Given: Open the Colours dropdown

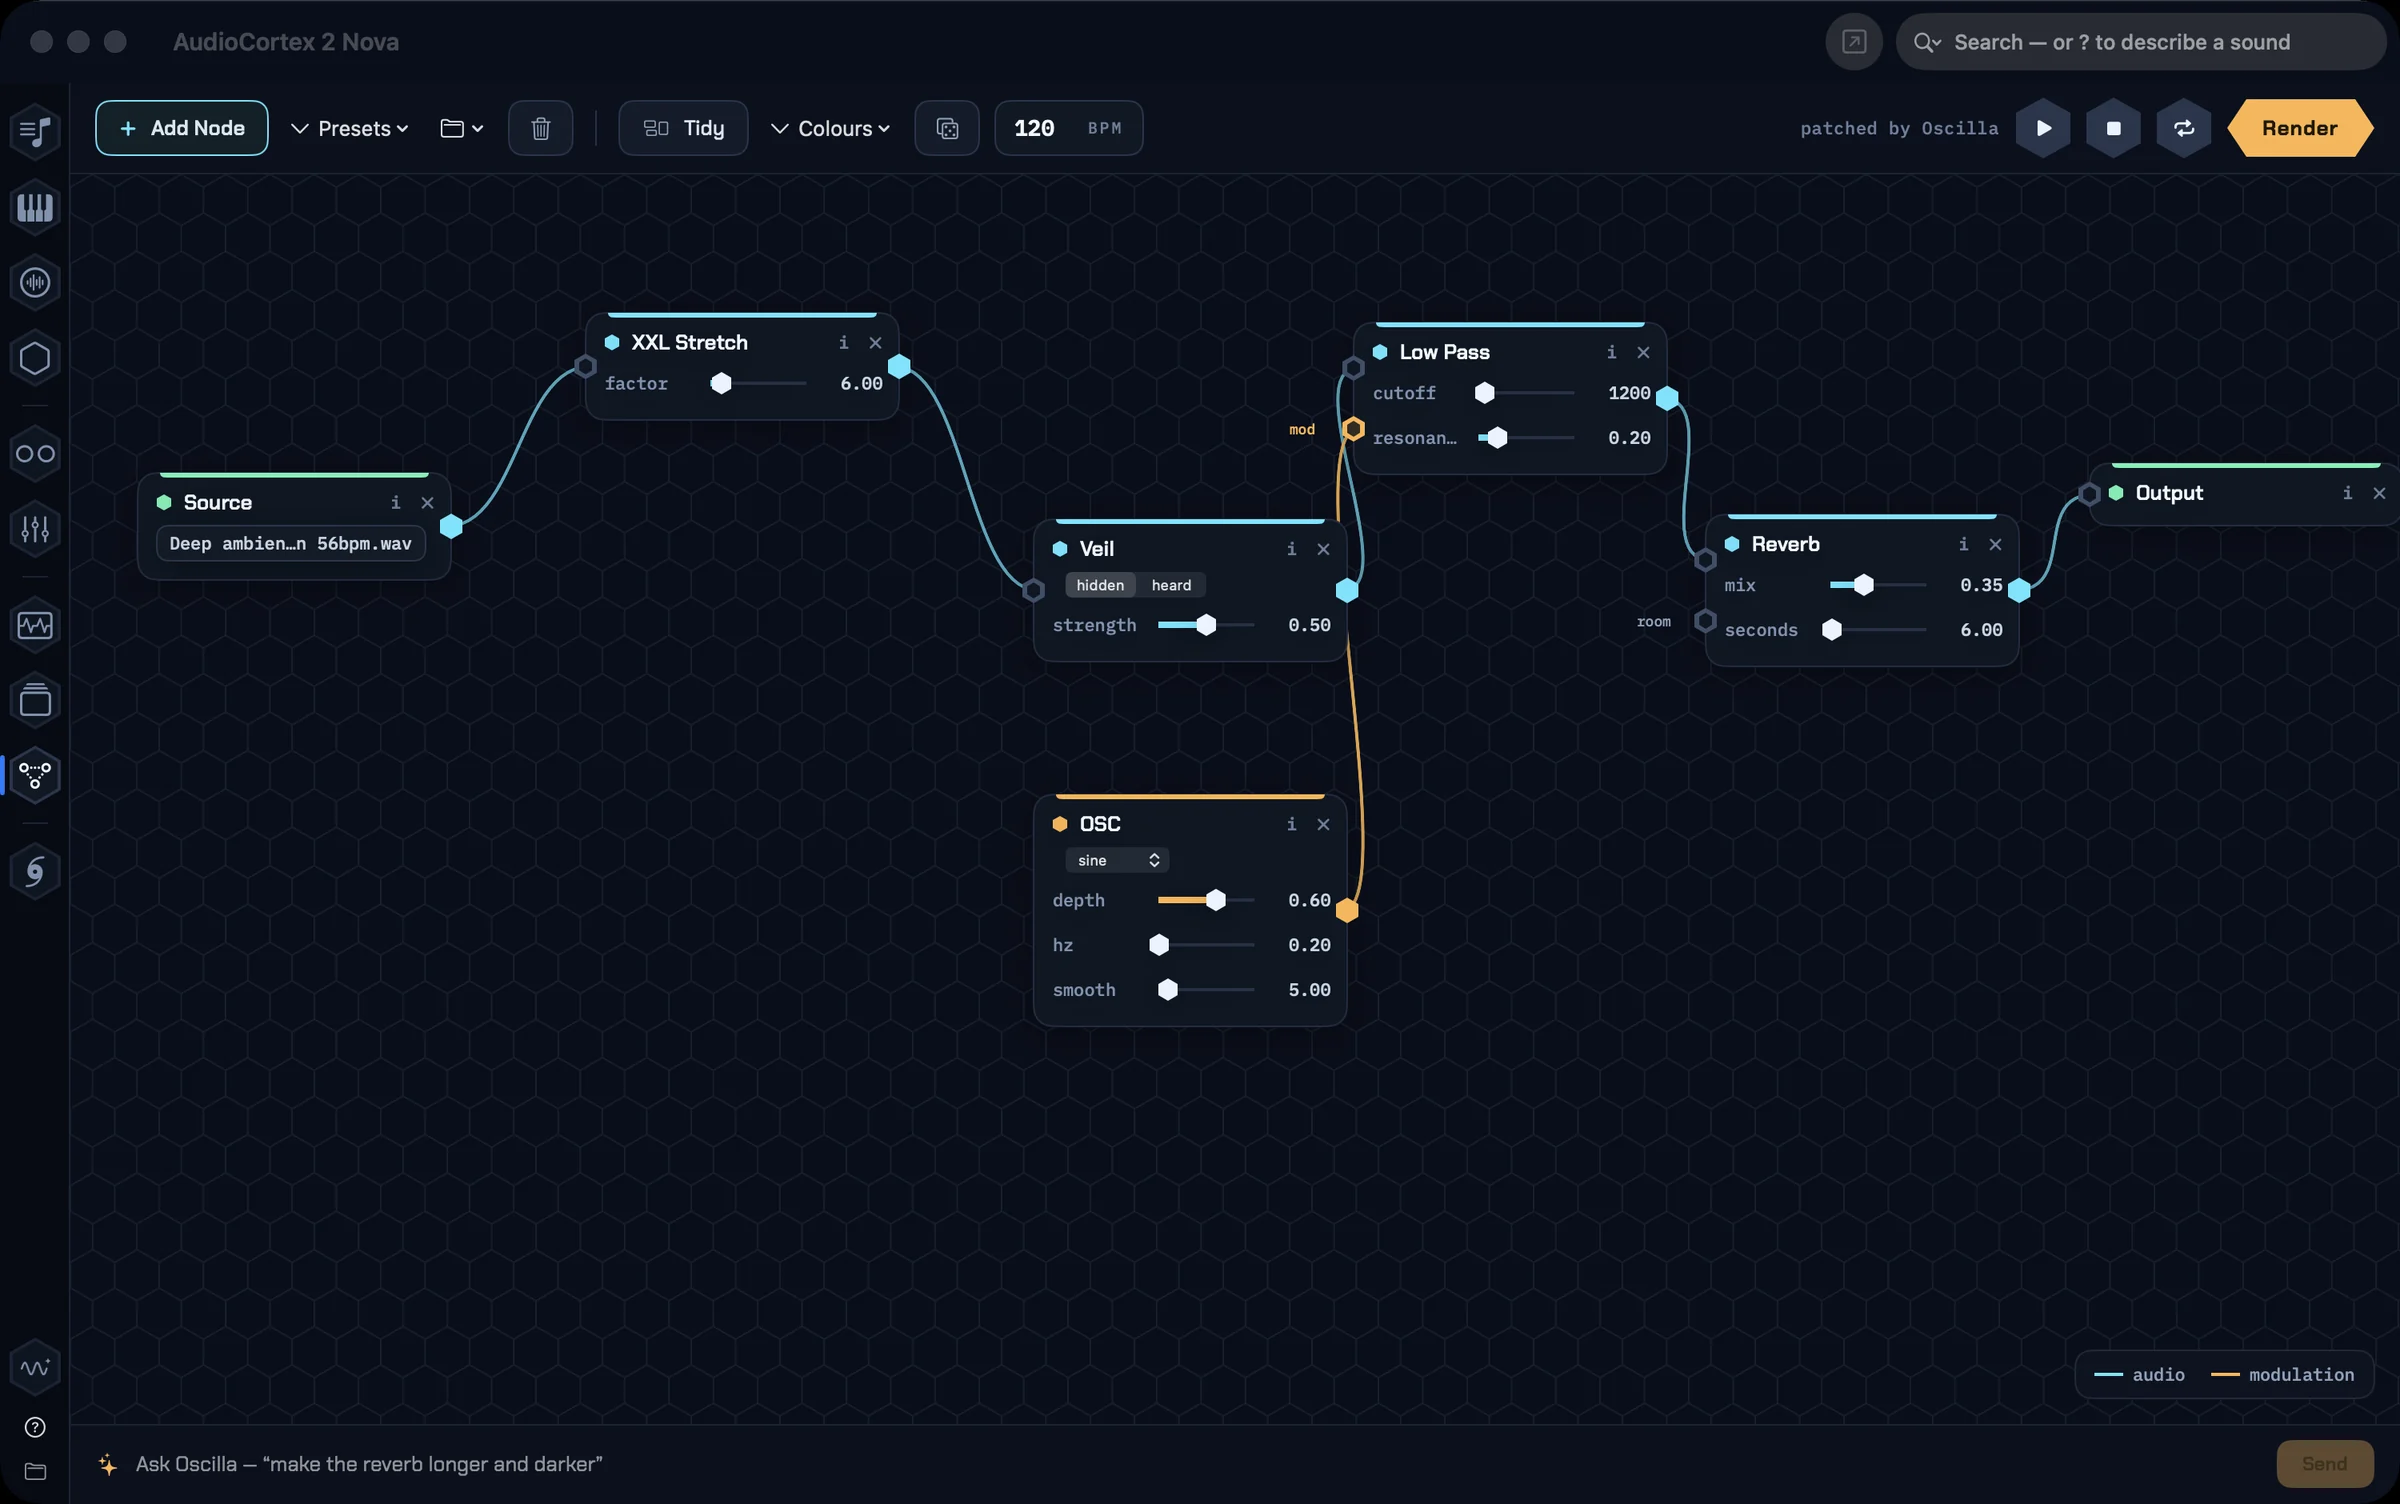Looking at the screenshot, I should 831,128.
